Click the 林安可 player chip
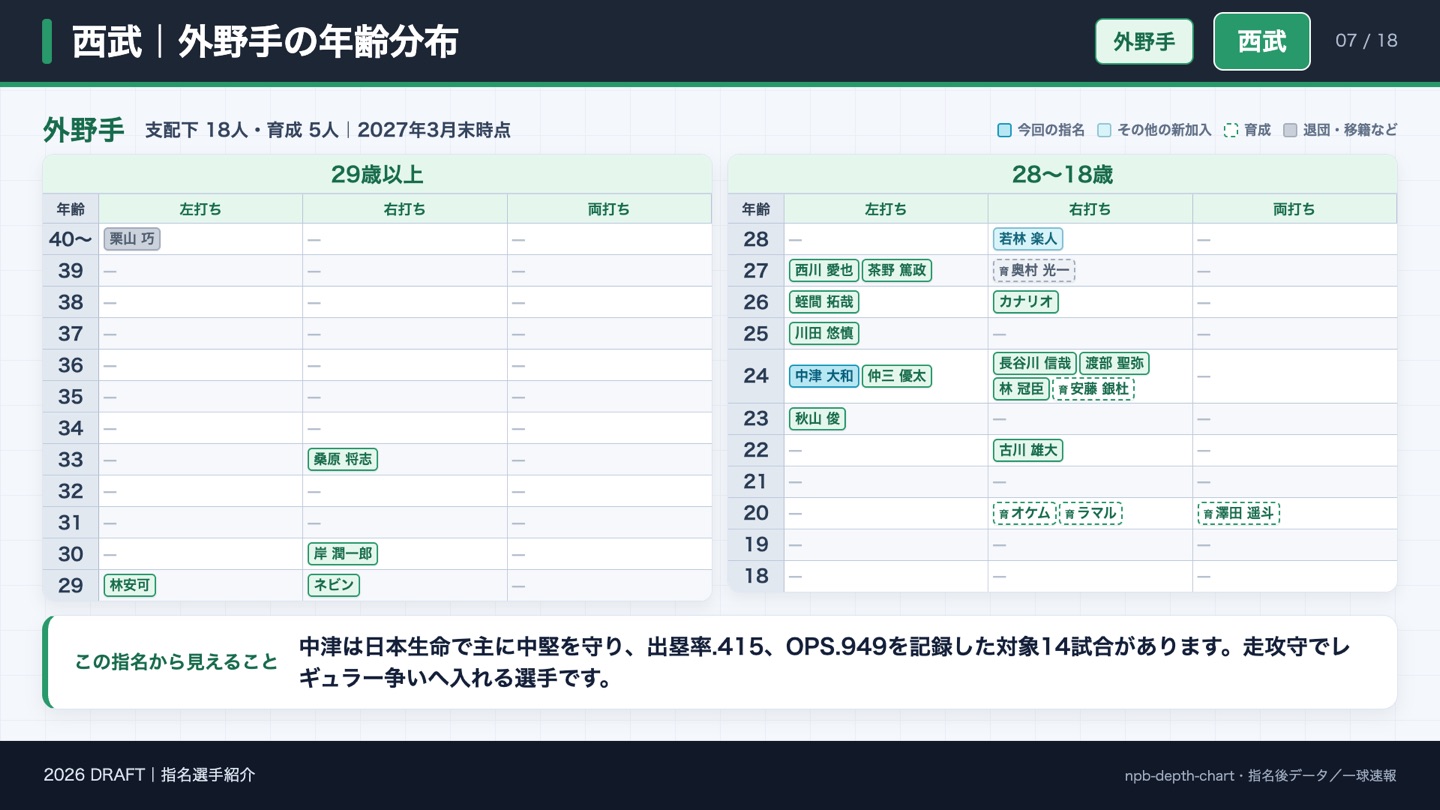 tap(130, 586)
